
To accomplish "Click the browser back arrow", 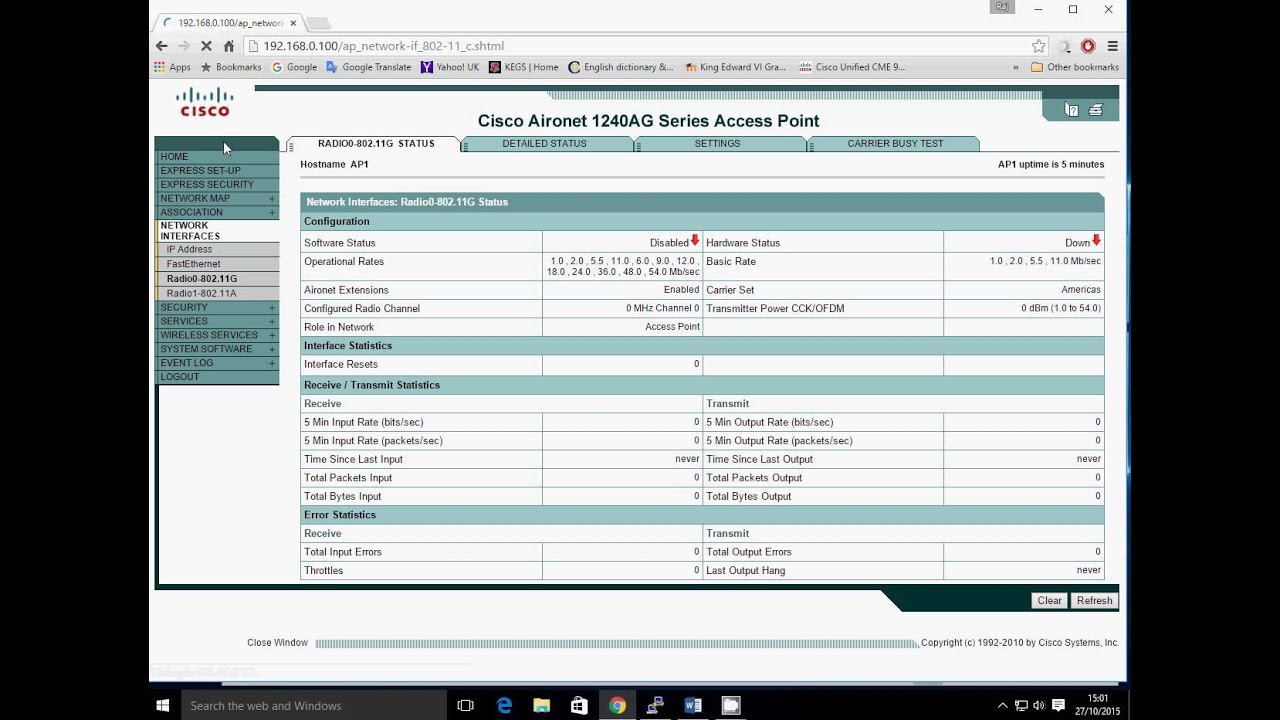I will tap(162, 46).
